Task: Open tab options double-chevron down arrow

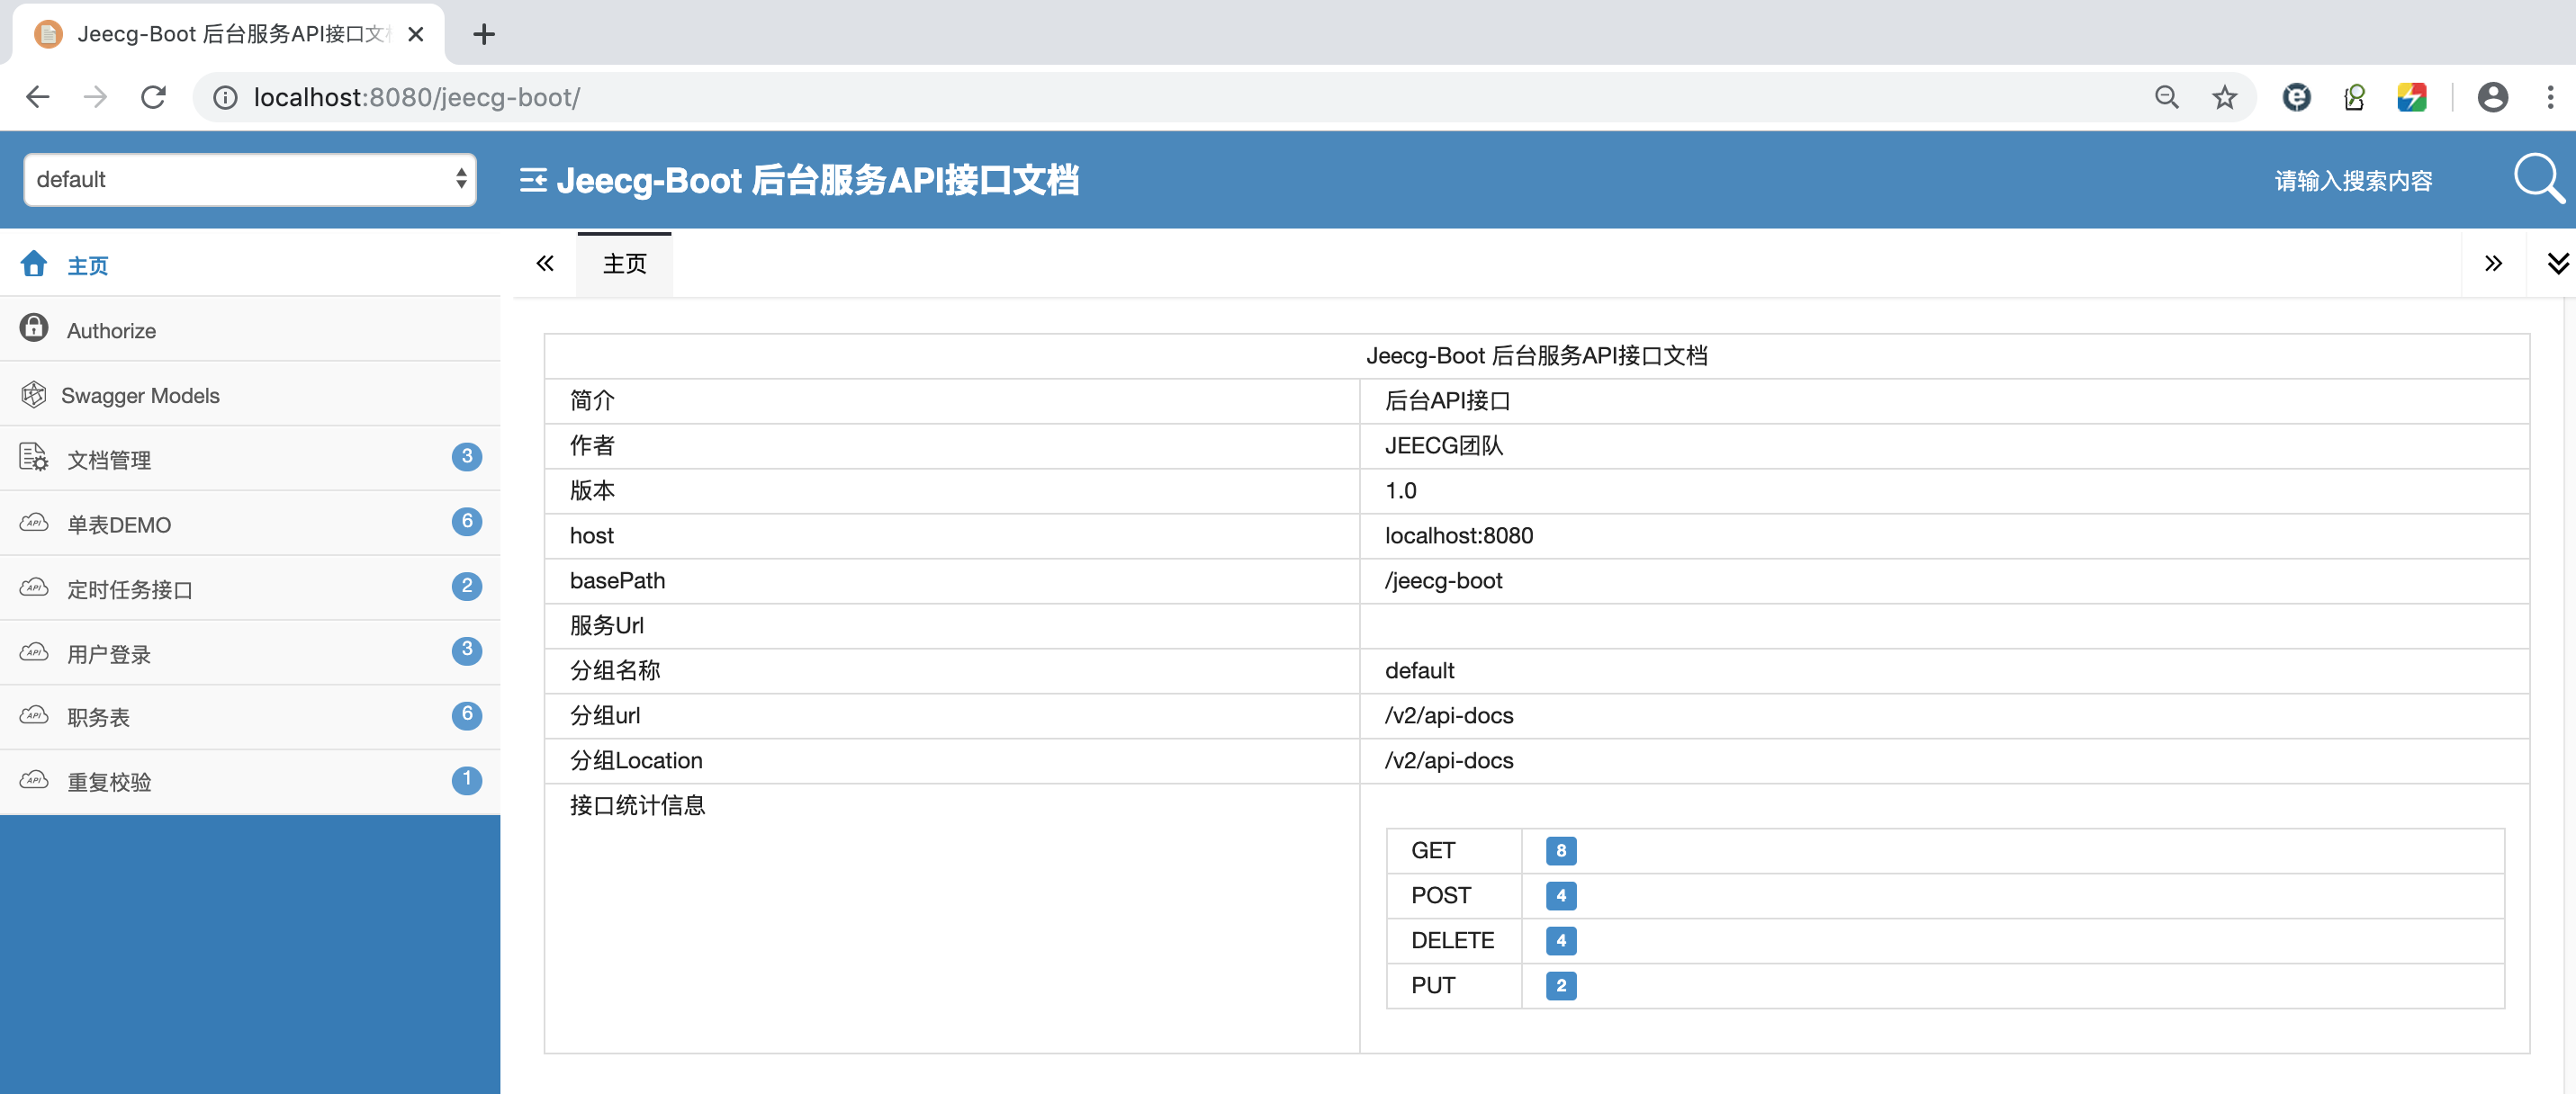Action: (2557, 263)
